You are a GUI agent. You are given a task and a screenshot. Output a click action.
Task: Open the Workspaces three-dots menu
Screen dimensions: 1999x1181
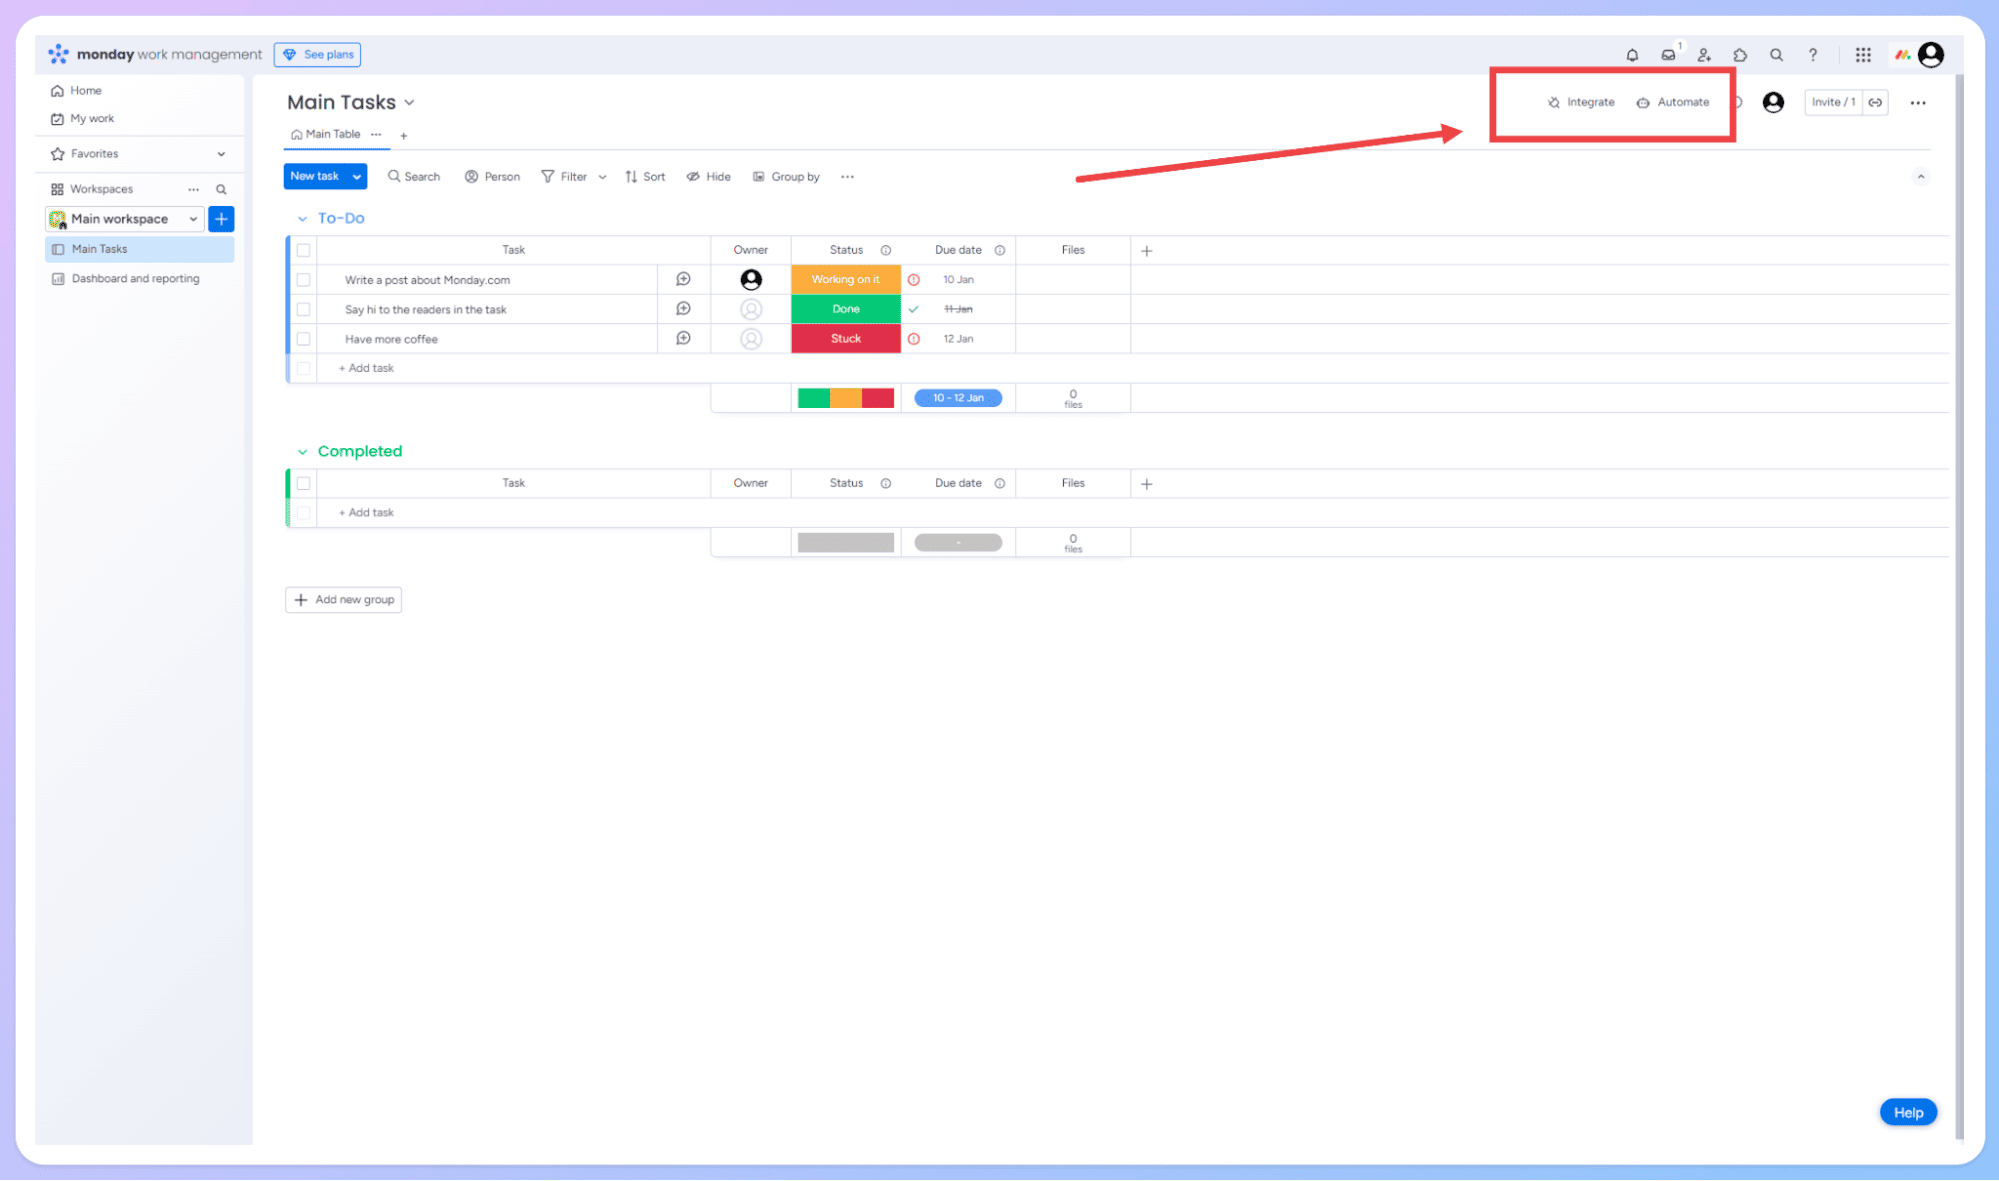[x=193, y=189]
